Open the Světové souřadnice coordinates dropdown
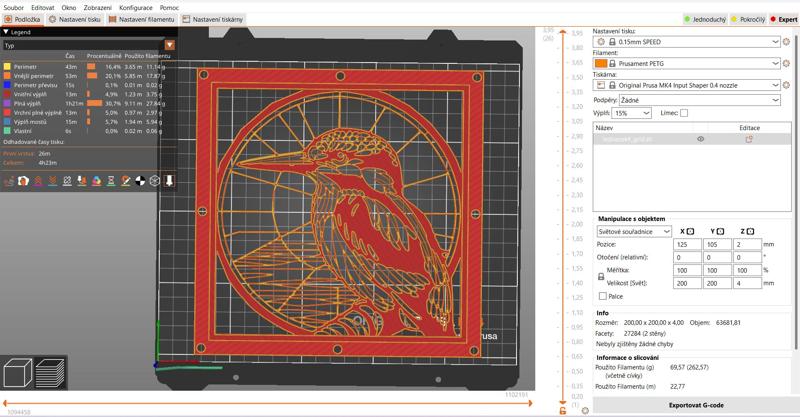 pos(634,232)
